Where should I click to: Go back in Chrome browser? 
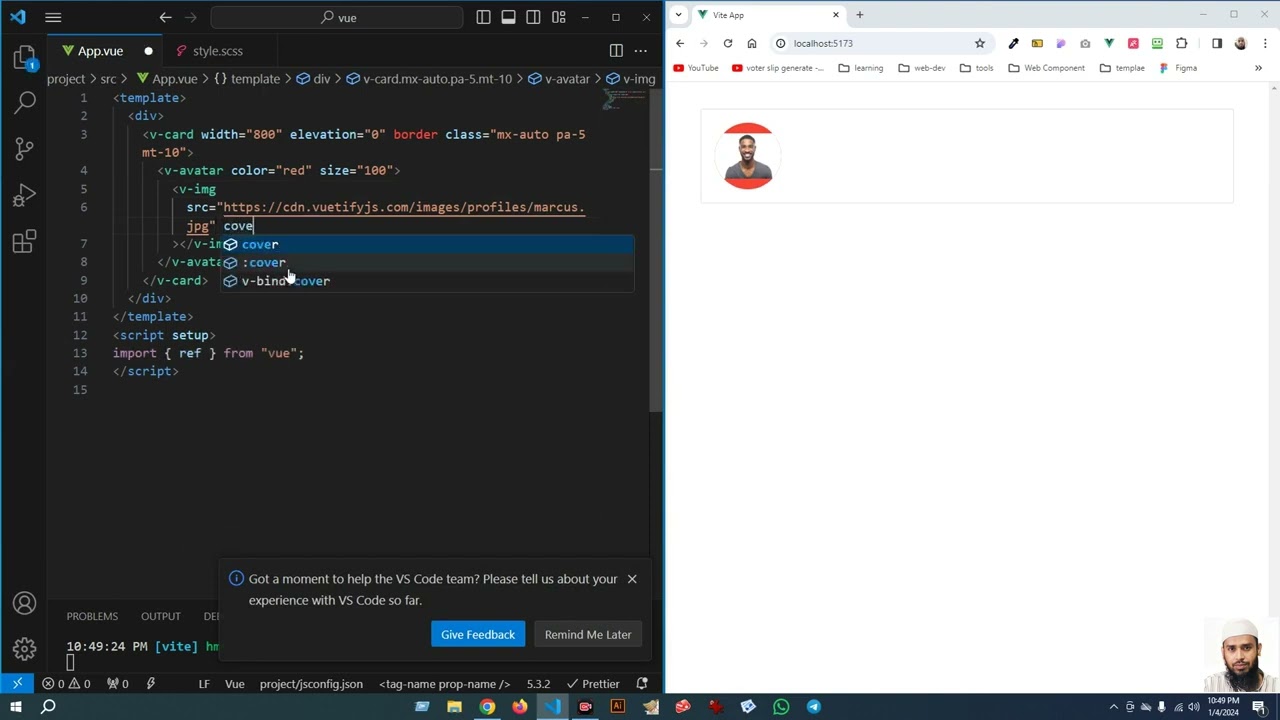[x=680, y=43]
